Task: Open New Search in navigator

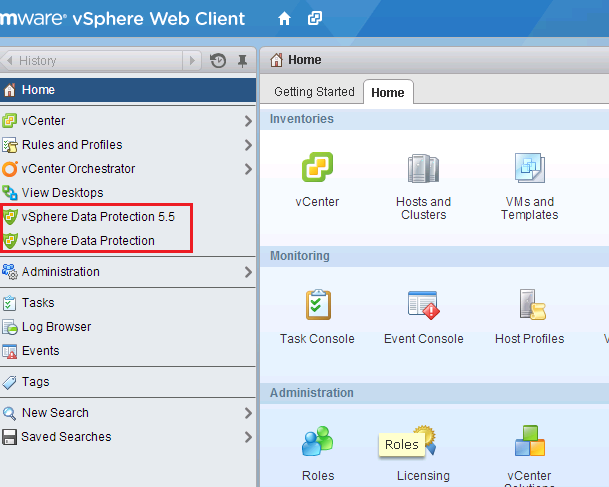Action: point(128,413)
